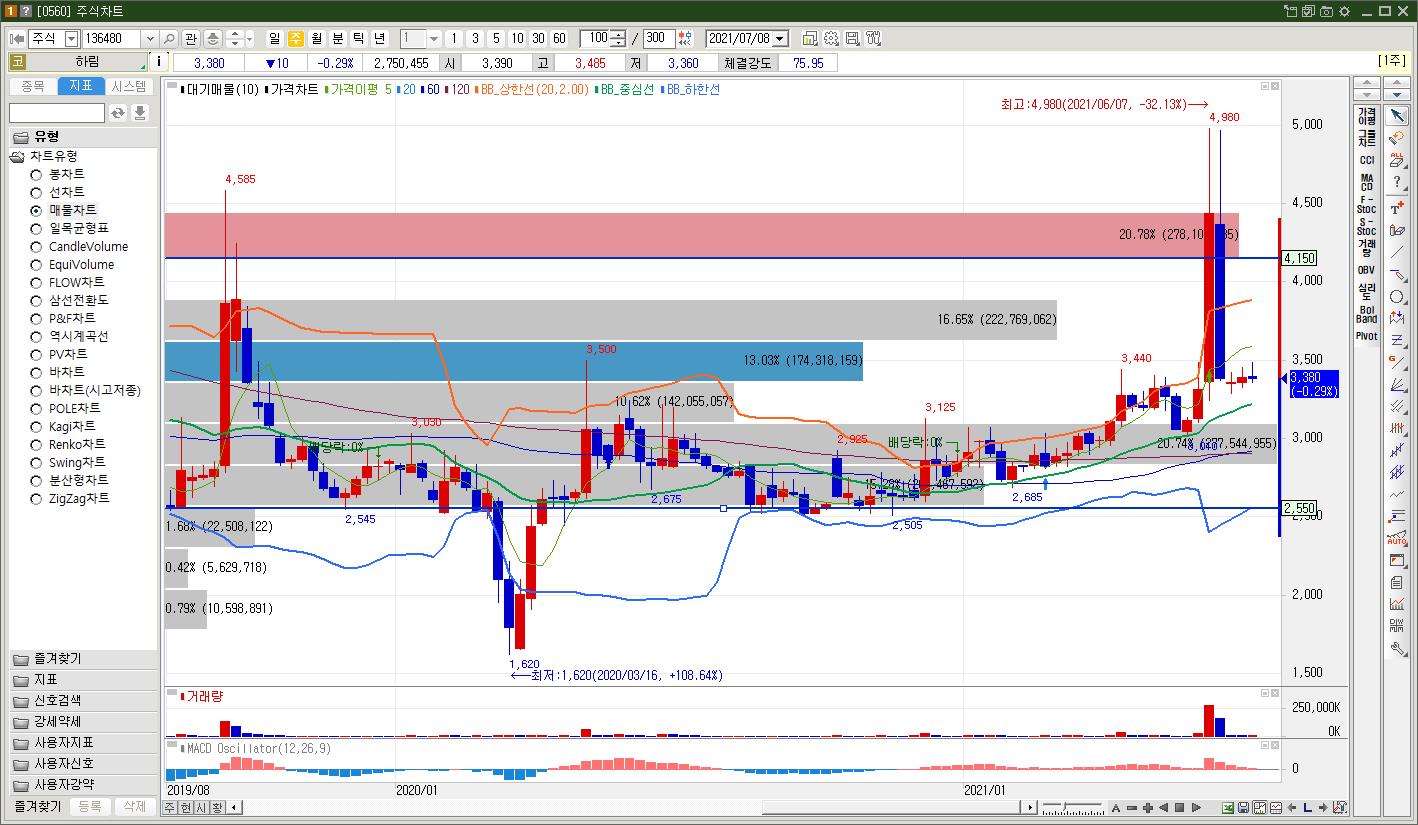The height and width of the screenshot is (825, 1418).
Task: Open the stock info 'i' button
Action: [159, 62]
